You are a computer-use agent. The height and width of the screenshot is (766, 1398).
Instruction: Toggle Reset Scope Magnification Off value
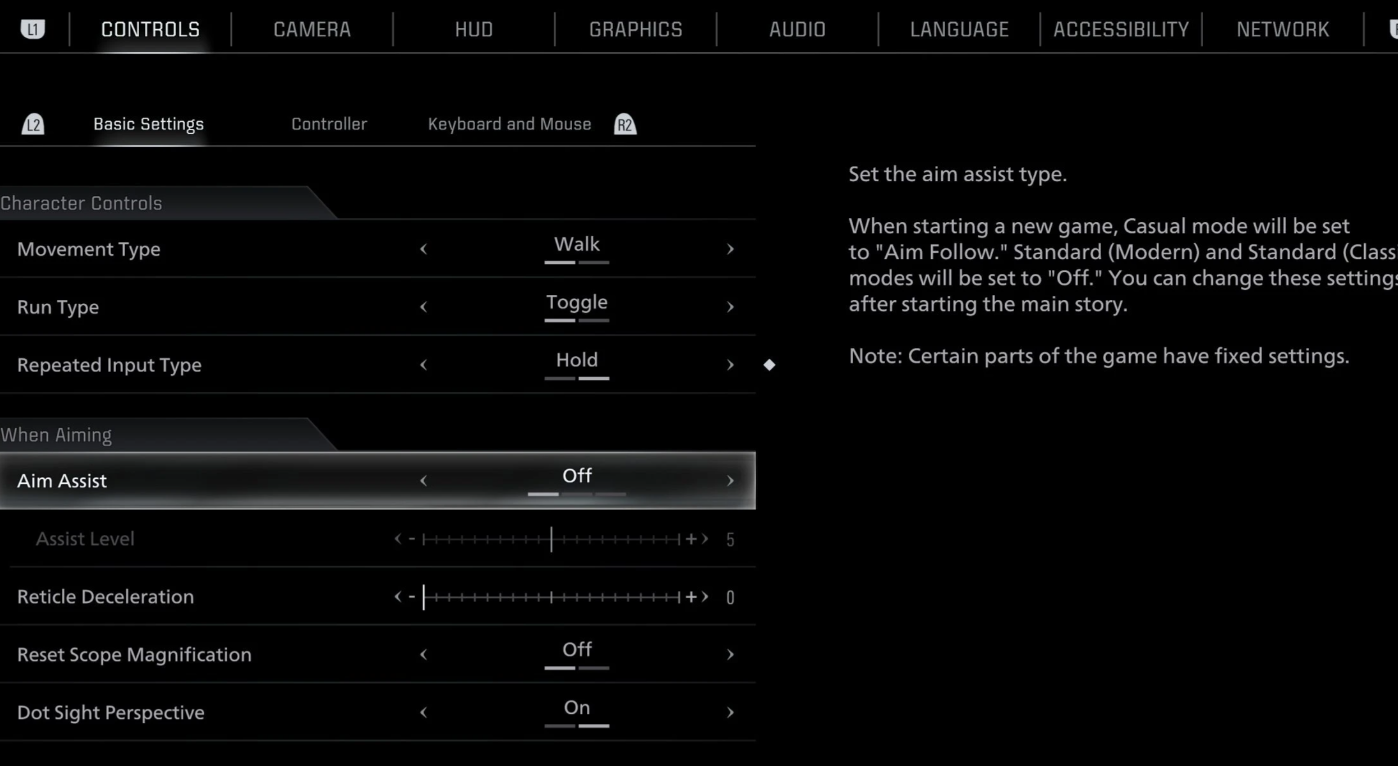[577, 650]
